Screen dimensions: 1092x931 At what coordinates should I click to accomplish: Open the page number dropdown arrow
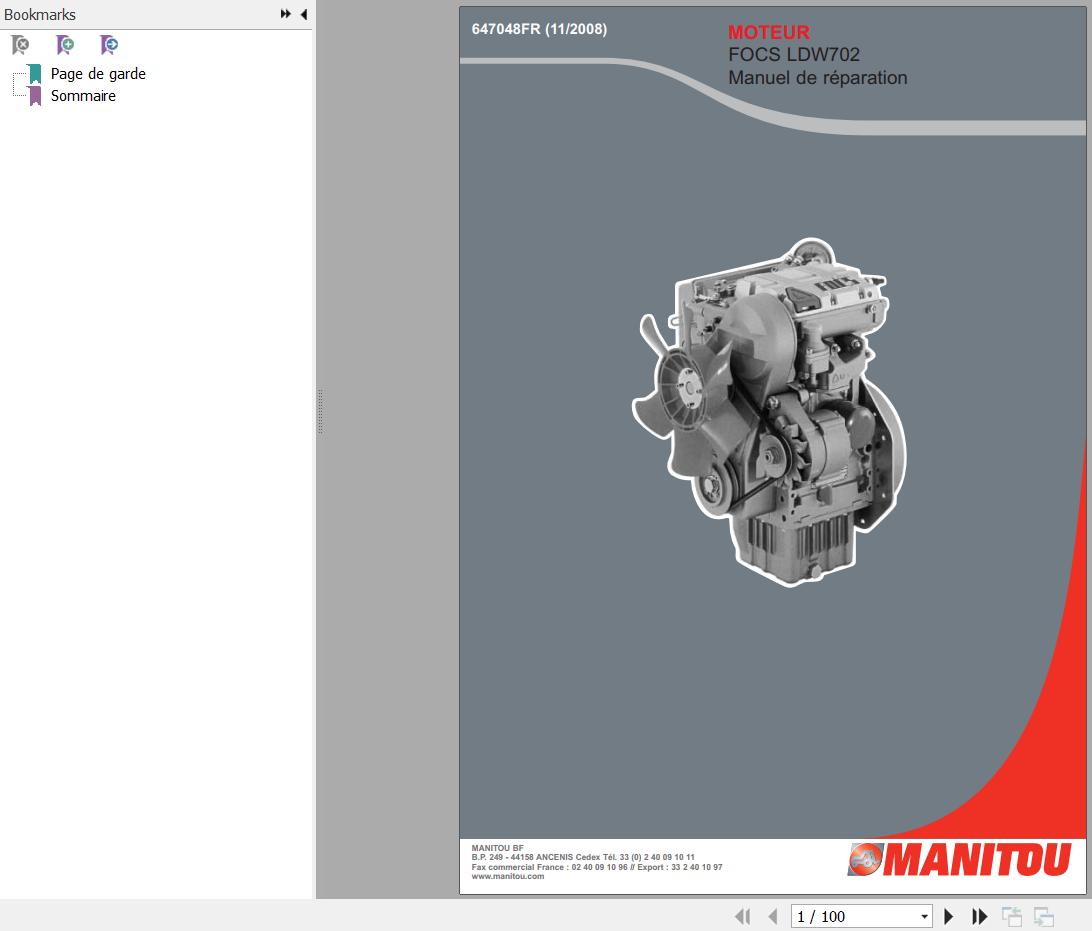924,916
